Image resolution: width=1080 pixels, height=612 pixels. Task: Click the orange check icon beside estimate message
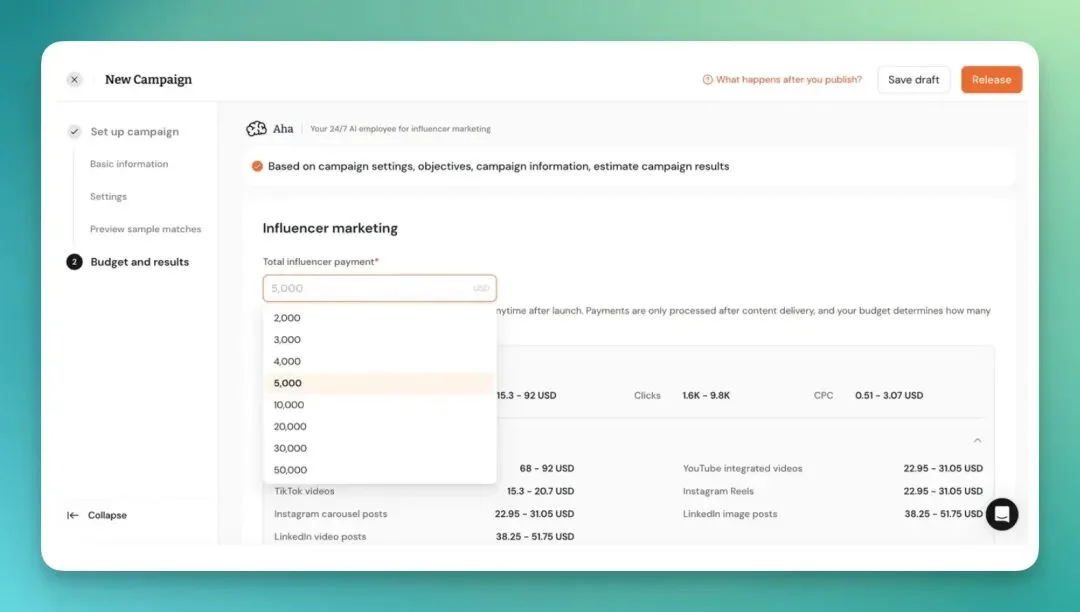257,166
